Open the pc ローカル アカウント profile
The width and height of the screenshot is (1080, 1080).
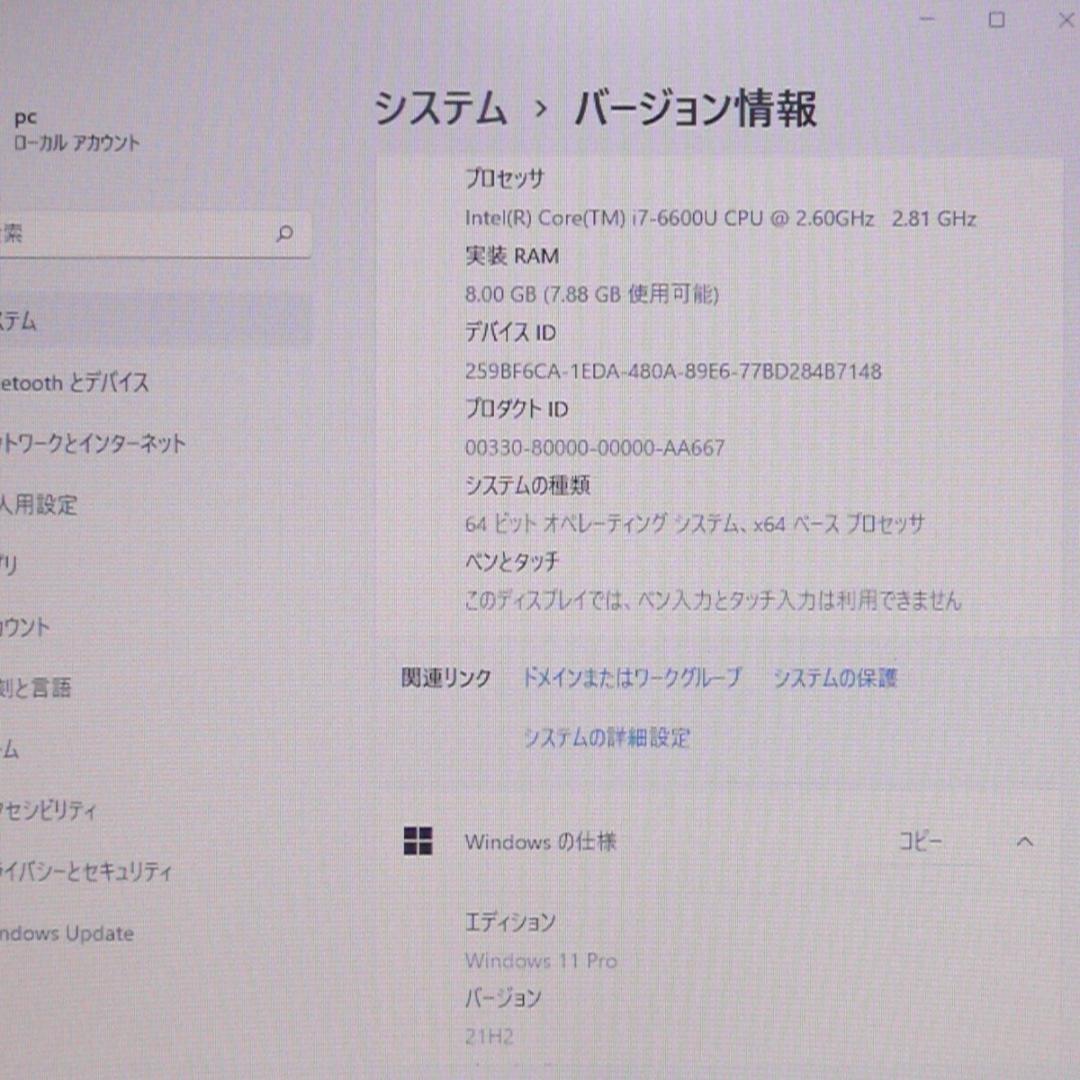76,131
